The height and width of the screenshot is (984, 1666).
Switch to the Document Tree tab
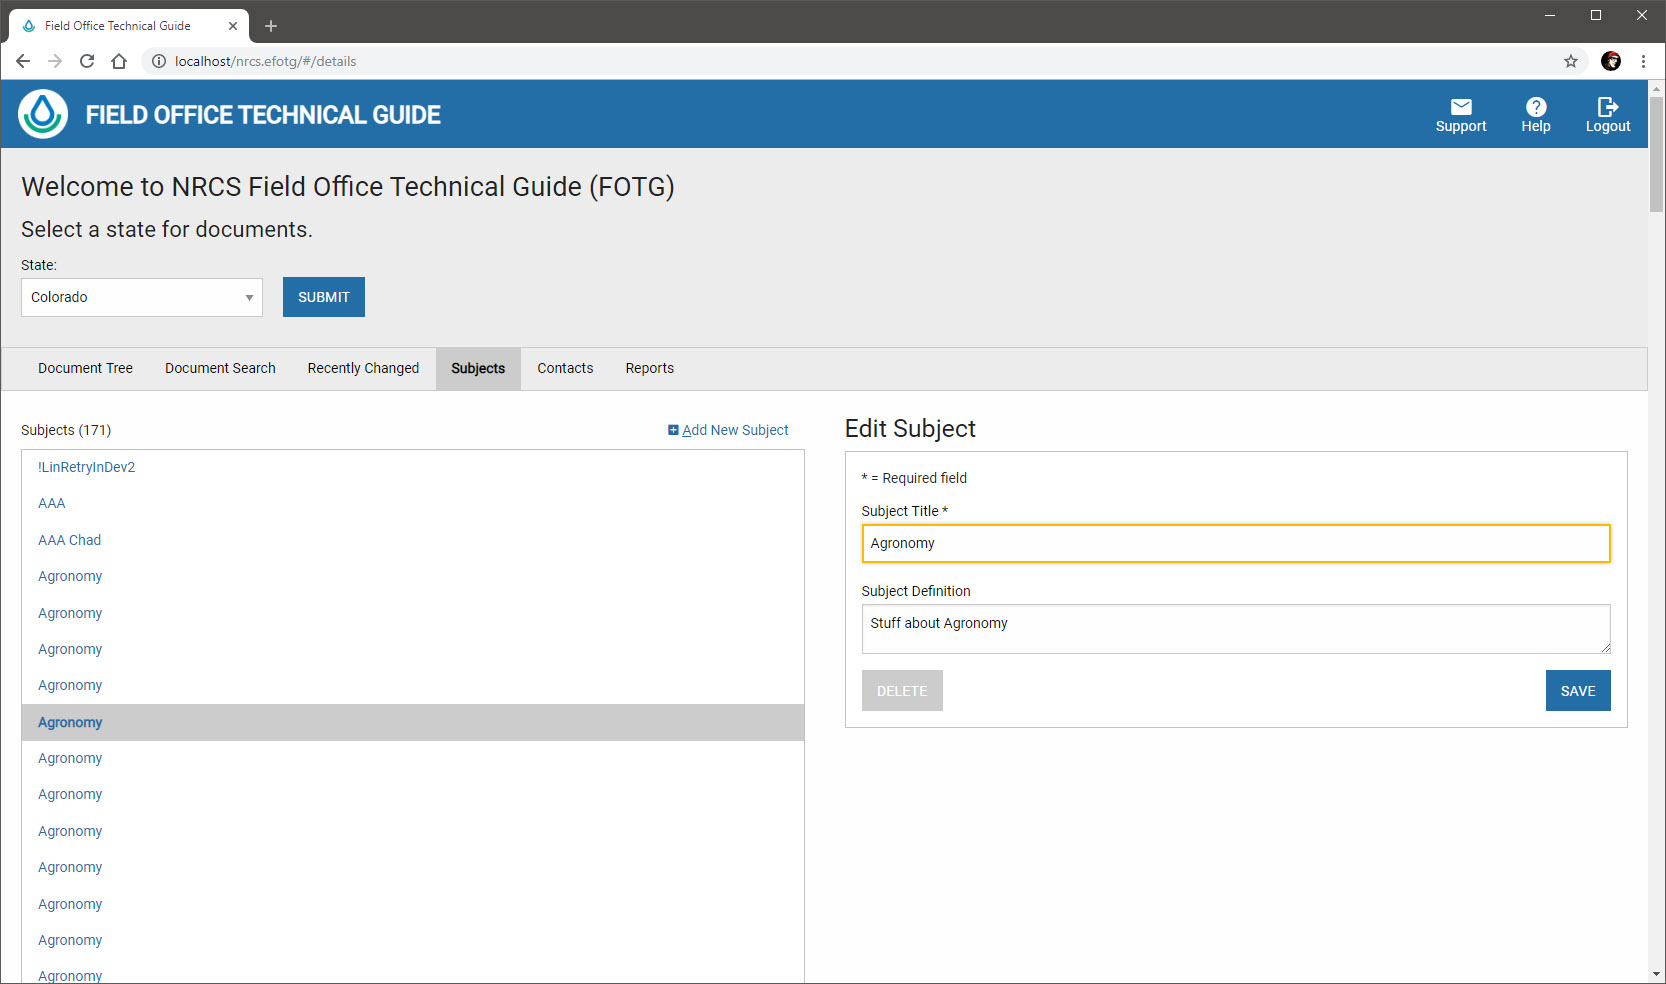click(x=85, y=368)
